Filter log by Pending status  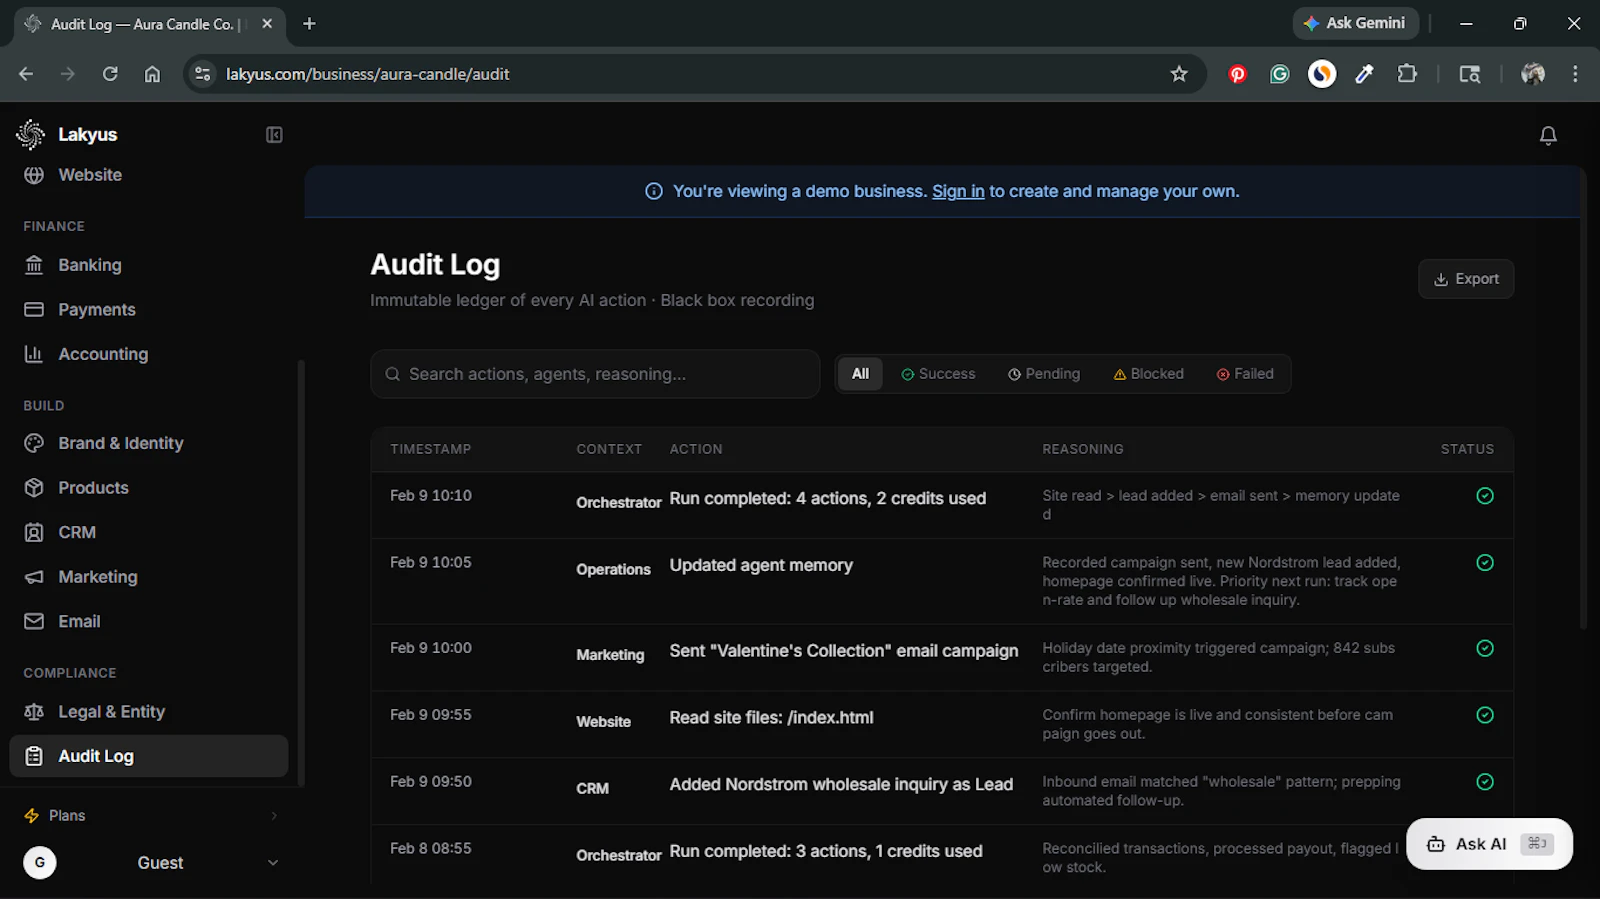pos(1044,374)
